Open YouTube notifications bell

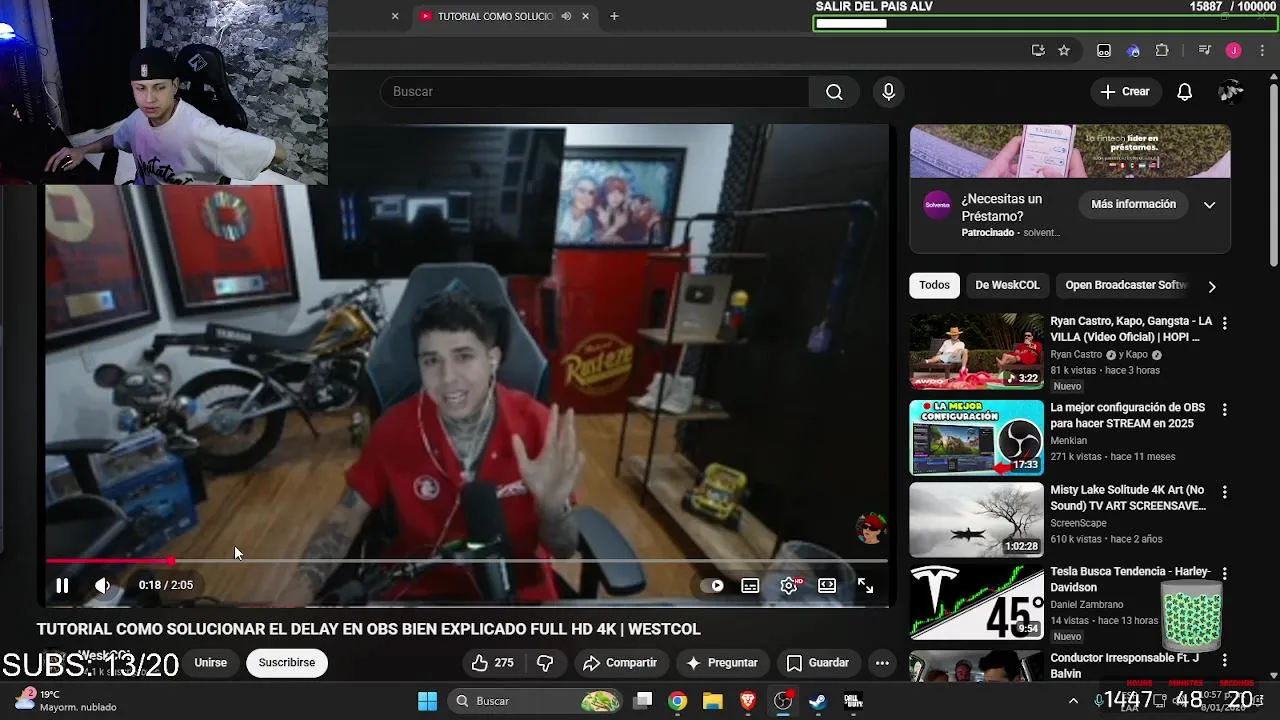[x=1184, y=92]
